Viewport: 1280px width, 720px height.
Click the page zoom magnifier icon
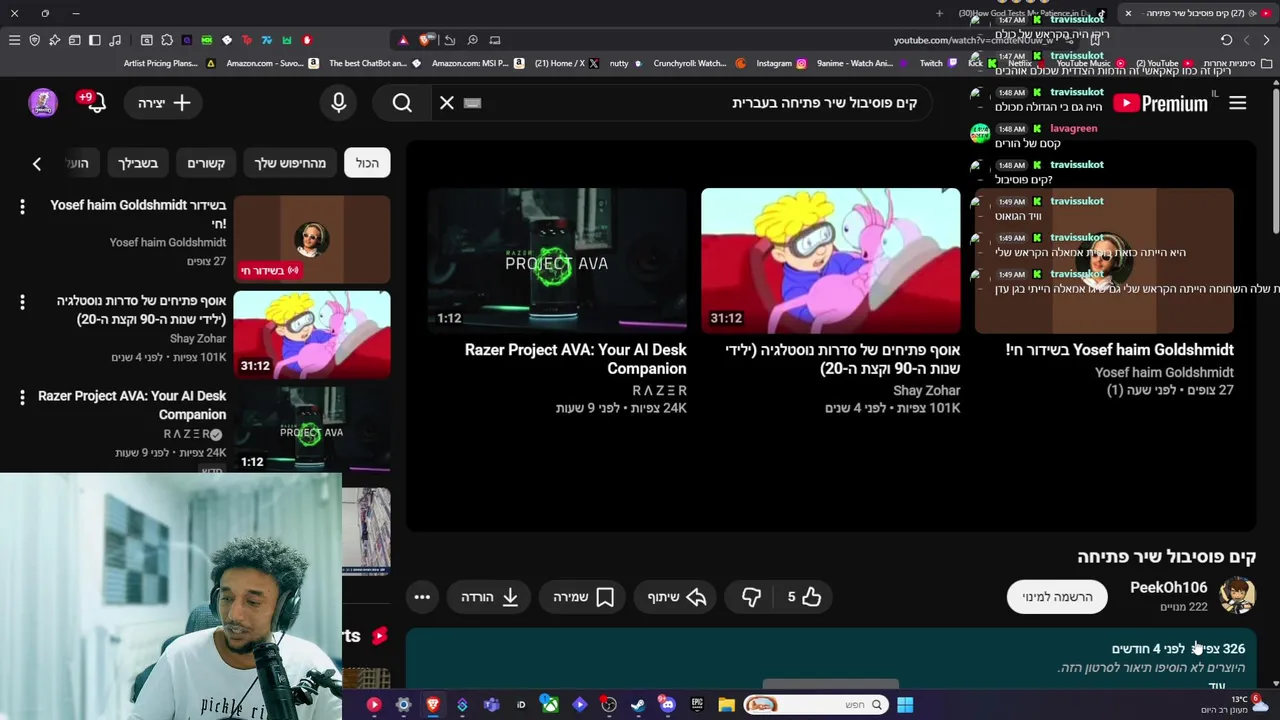point(472,40)
